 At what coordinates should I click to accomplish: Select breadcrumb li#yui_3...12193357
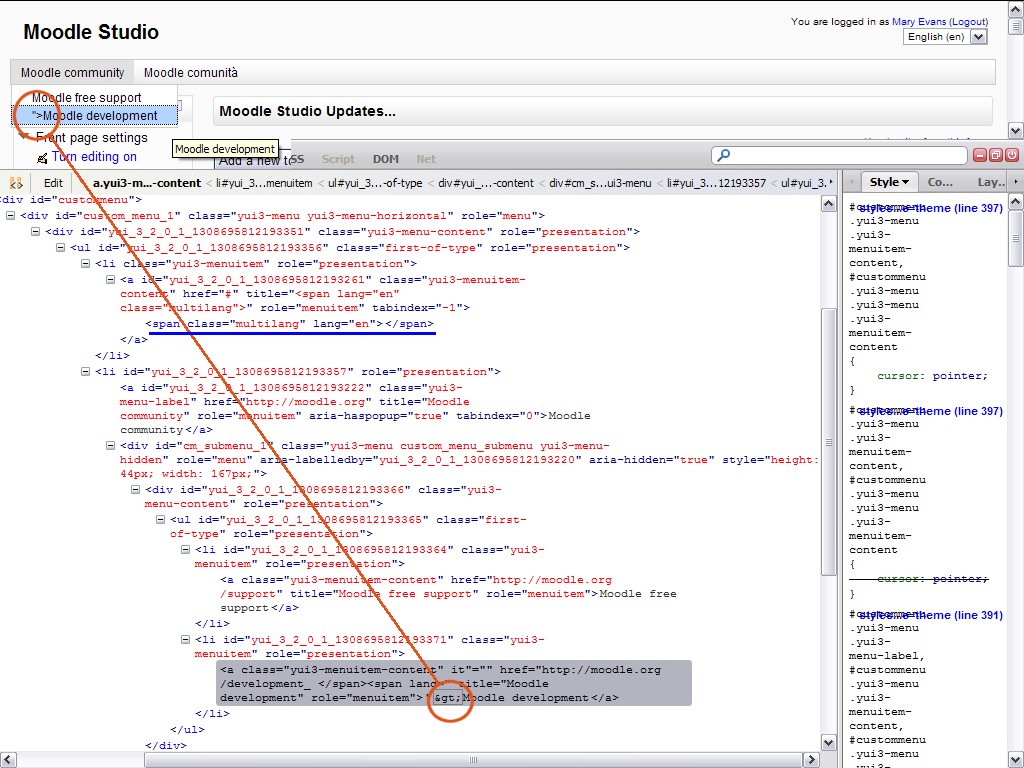pyautogui.click(x=716, y=184)
